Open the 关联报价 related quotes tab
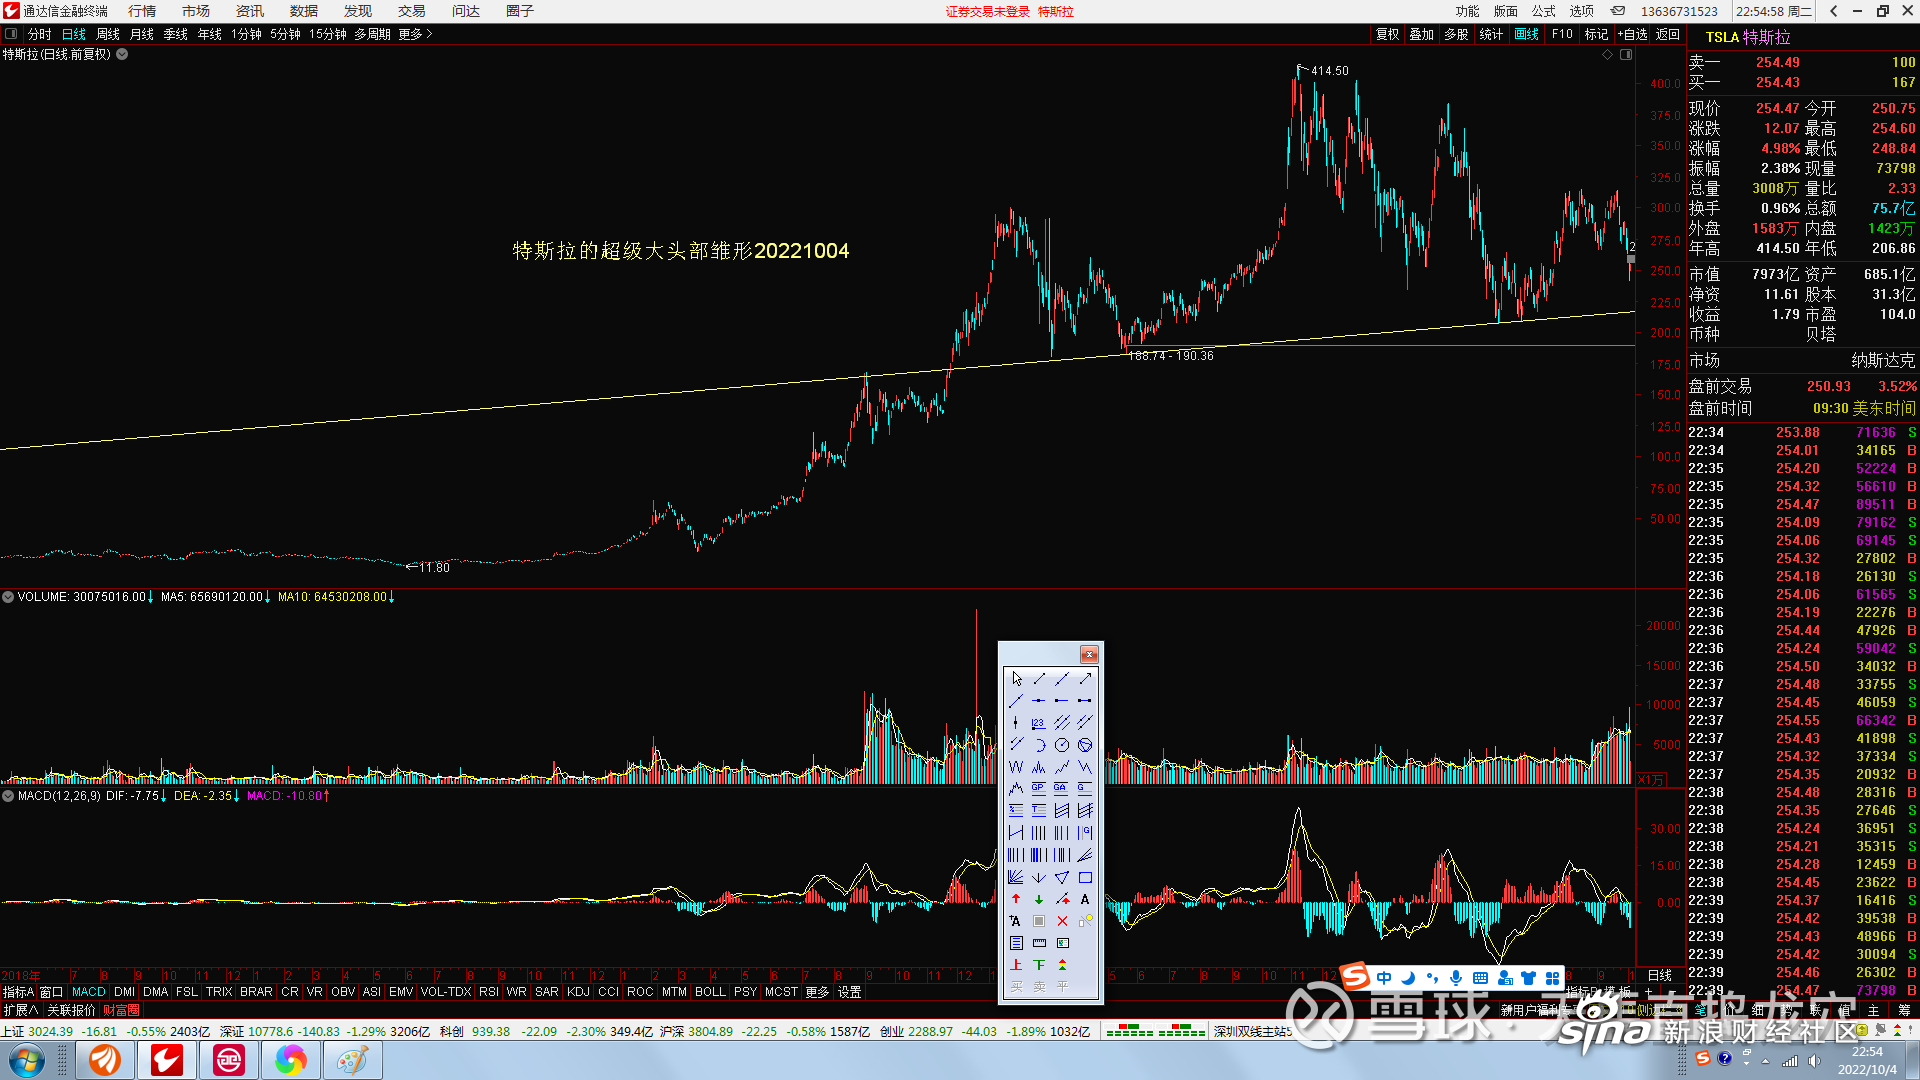 [x=71, y=1010]
